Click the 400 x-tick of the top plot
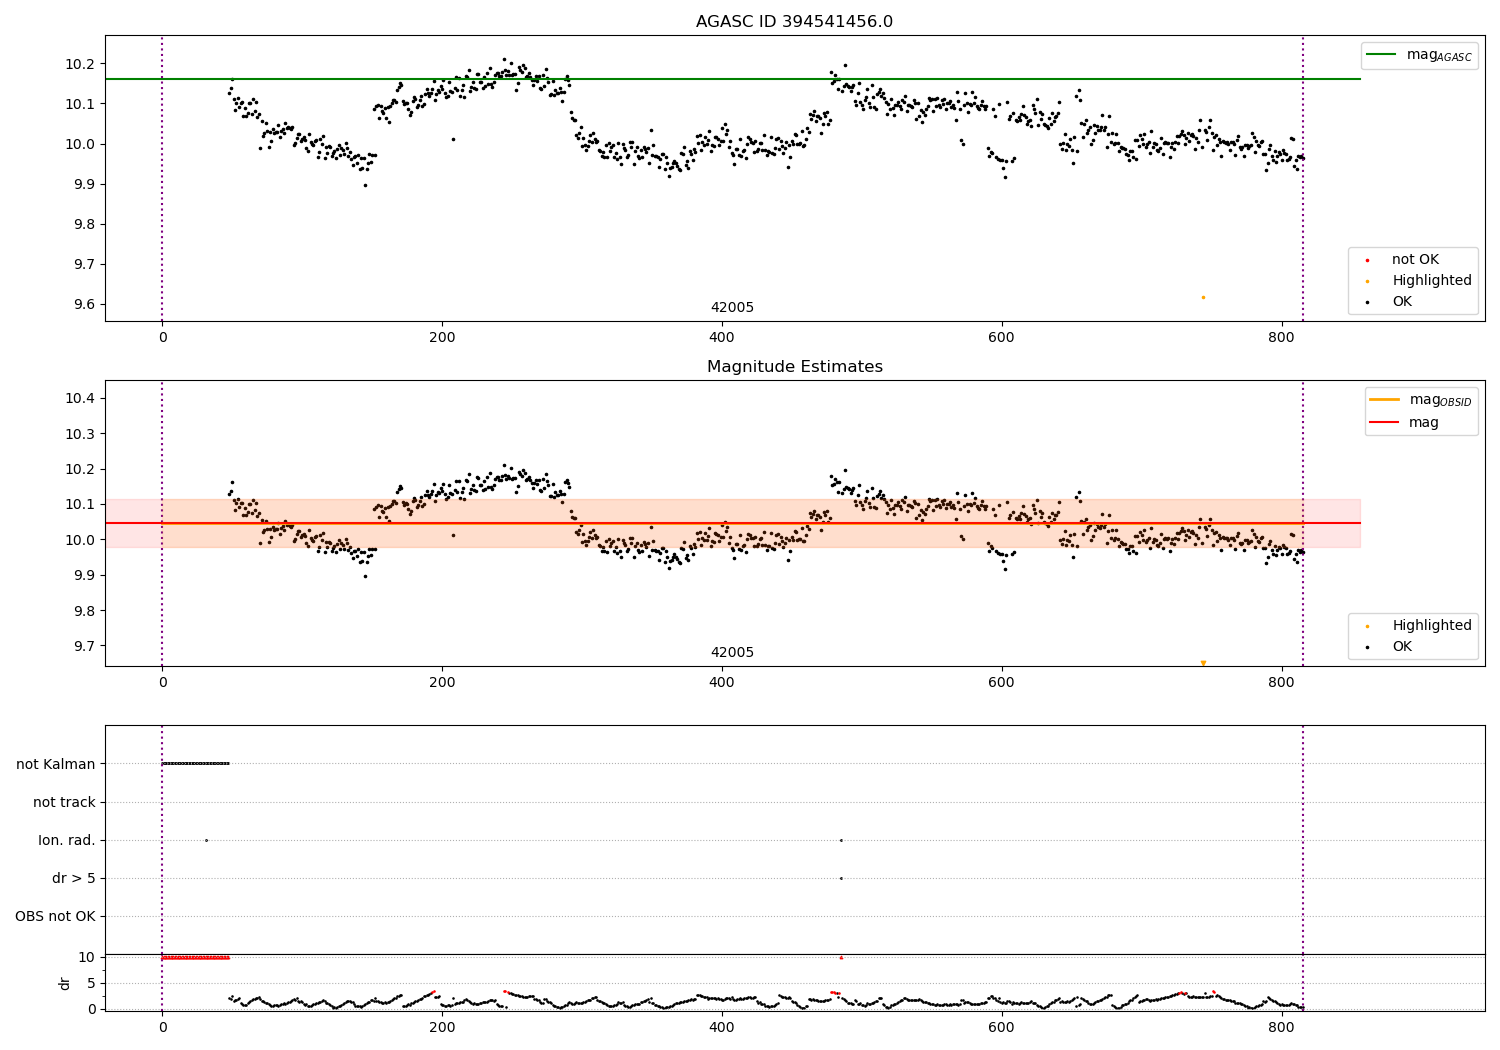1500x1050 pixels. (x=721, y=337)
